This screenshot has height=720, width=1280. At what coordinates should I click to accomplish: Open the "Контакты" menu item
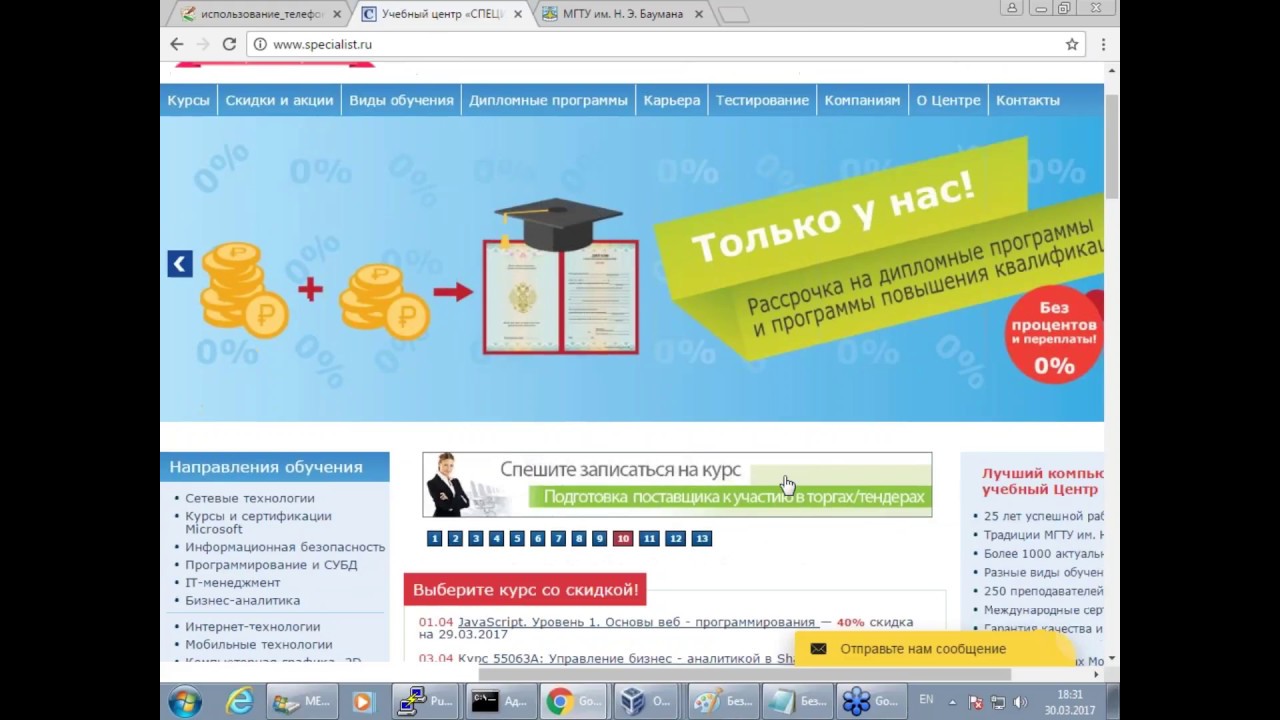pyautogui.click(x=1027, y=100)
